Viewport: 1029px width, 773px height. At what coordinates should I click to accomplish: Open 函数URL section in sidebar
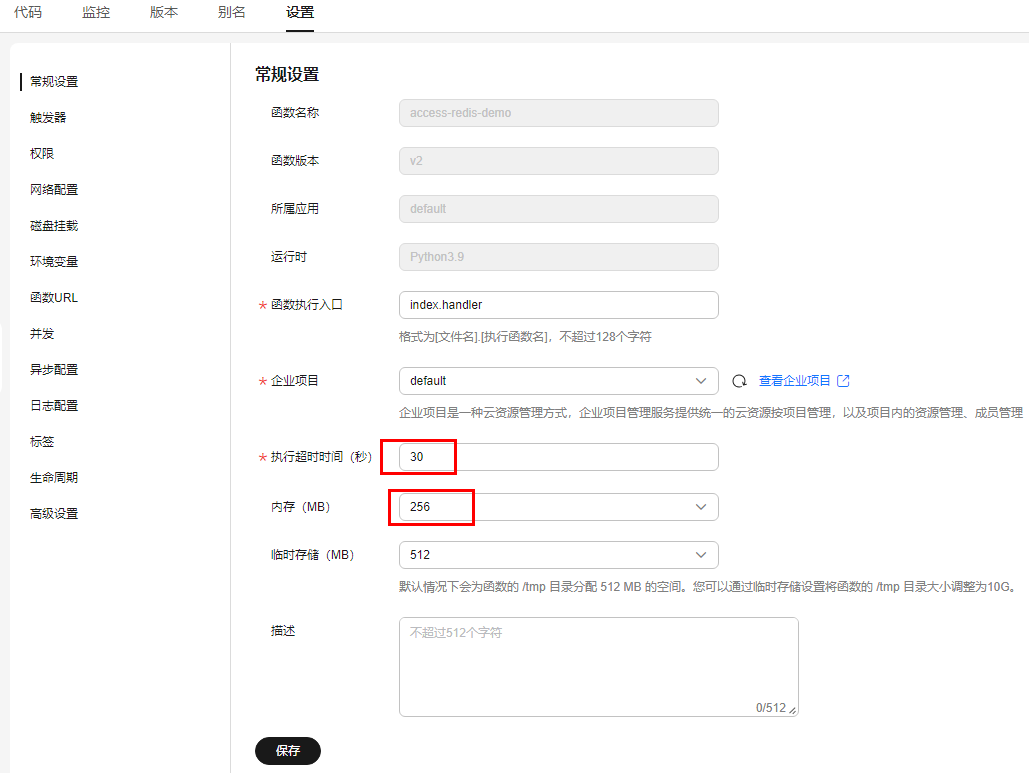coord(54,298)
